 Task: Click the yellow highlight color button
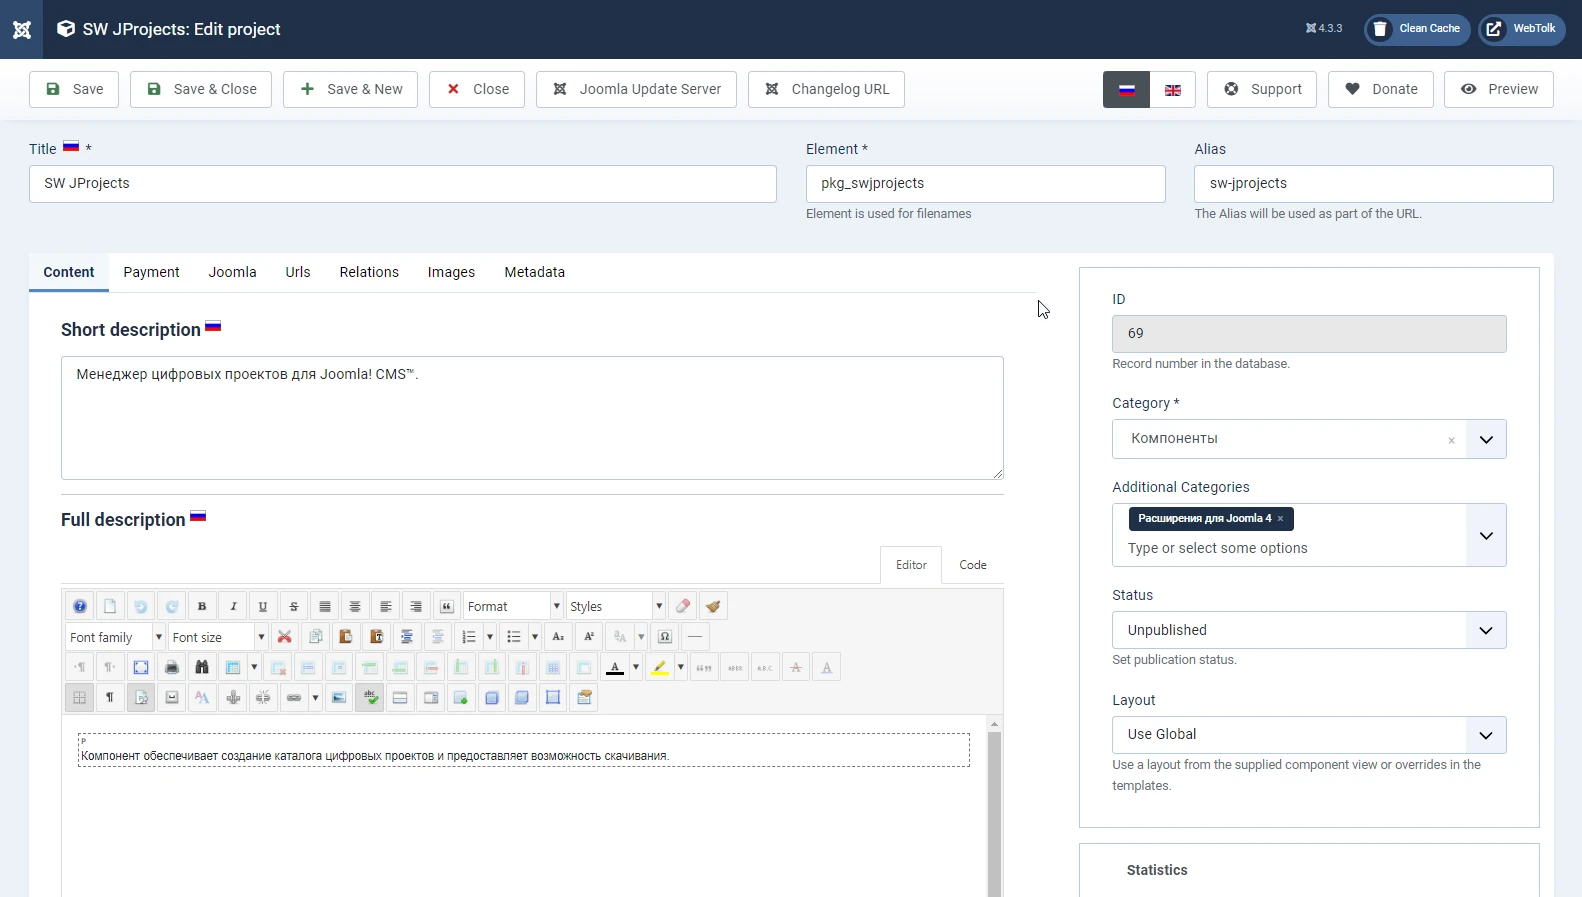tap(659, 667)
